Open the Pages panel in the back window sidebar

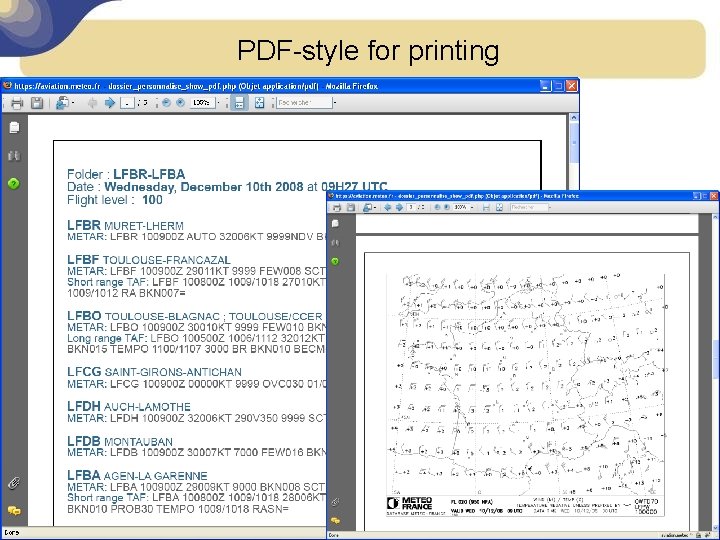[x=14, y=127]
